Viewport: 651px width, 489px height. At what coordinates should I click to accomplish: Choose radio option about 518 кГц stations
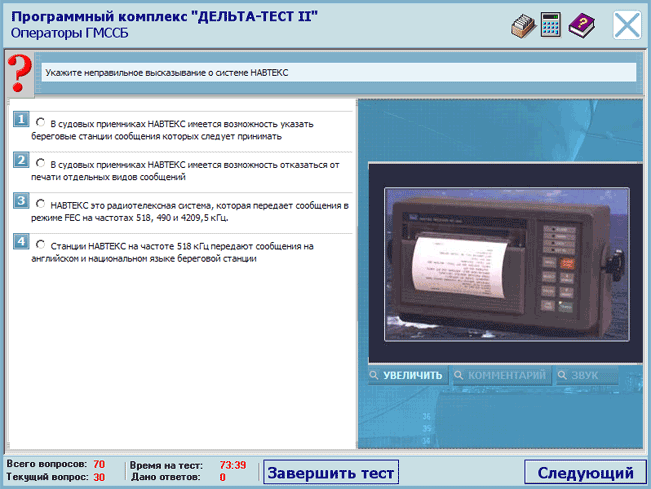pos(40,243)
